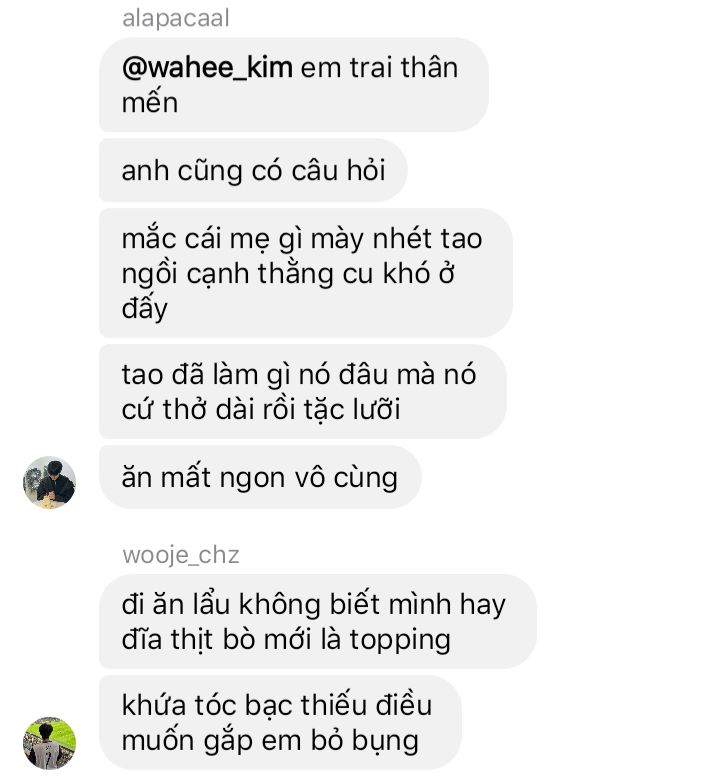Select the 'đi ăn lẩu không biết' message

(x=318, y=621)
